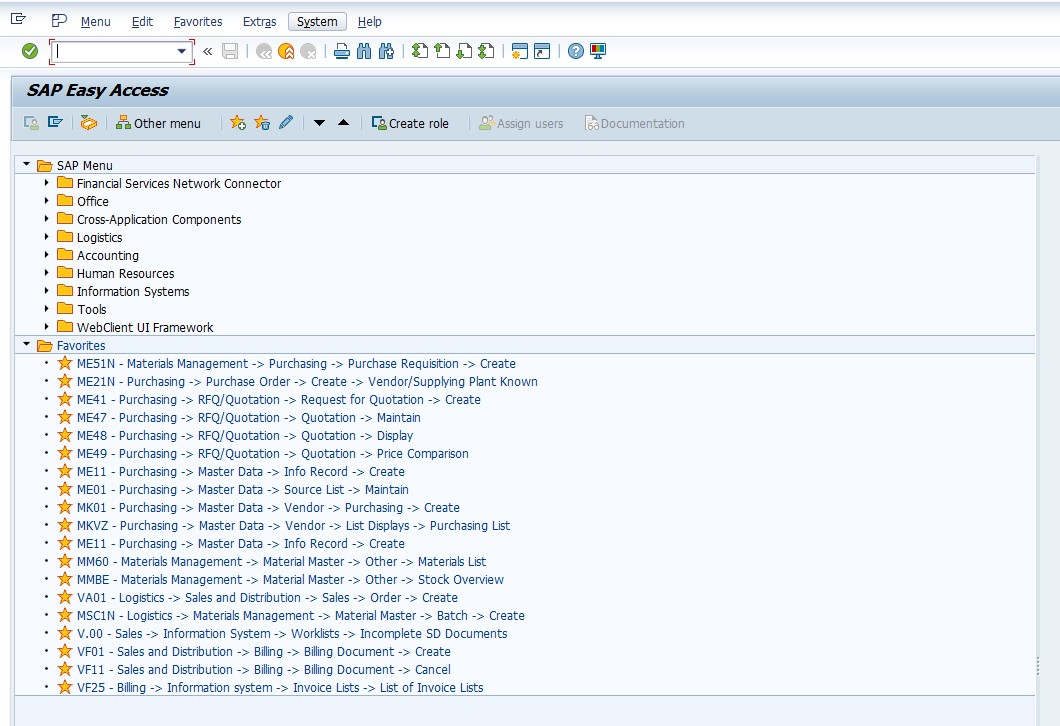The width and height of the screenshot is (1060, 726).
Task: Select the ME01 Source List Maintain favorite
Action: [243, 489]
